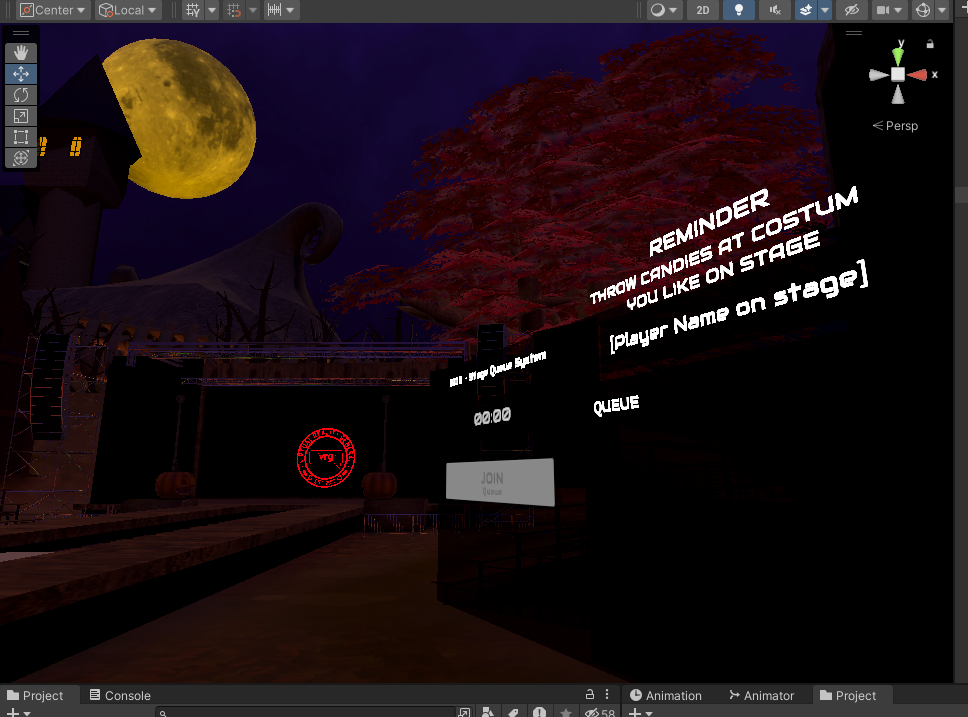Viewport: 968px width, 717px height.
Task: Click the lock icon beside the orientation gizmo
Action: [x=930, y=44]
